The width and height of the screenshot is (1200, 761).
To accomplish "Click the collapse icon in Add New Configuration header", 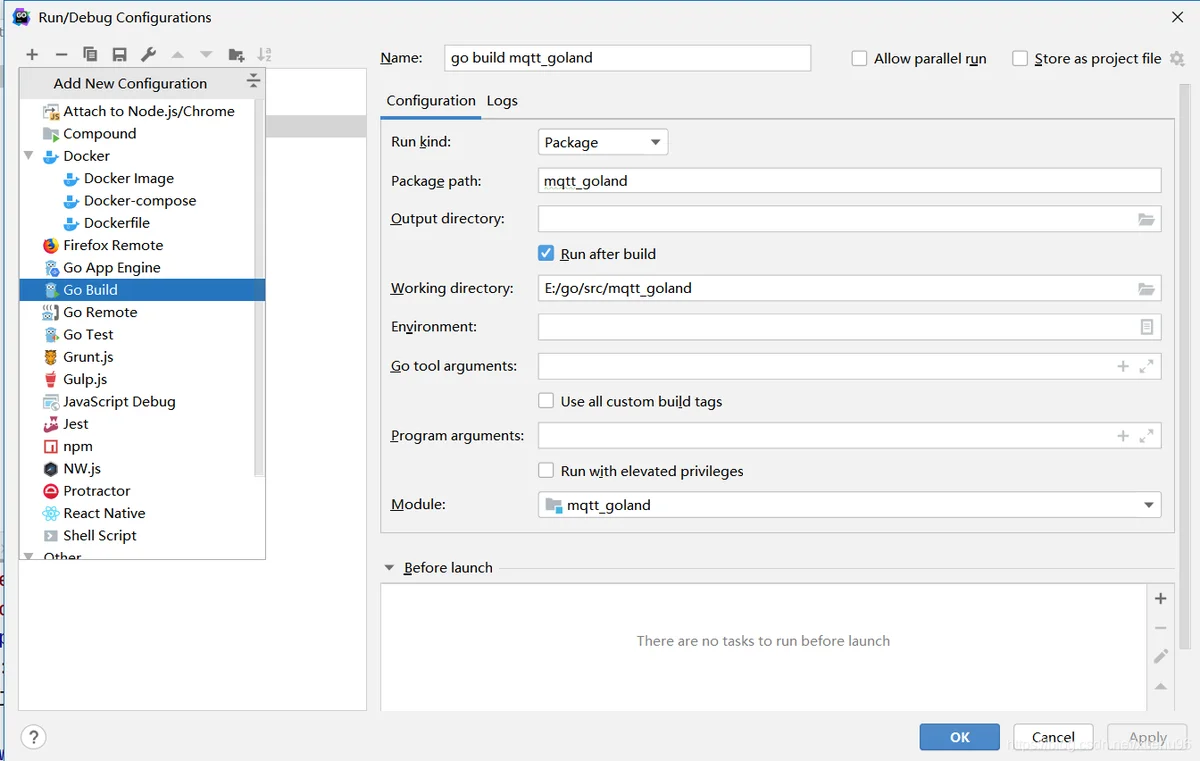I will [253, 81].
